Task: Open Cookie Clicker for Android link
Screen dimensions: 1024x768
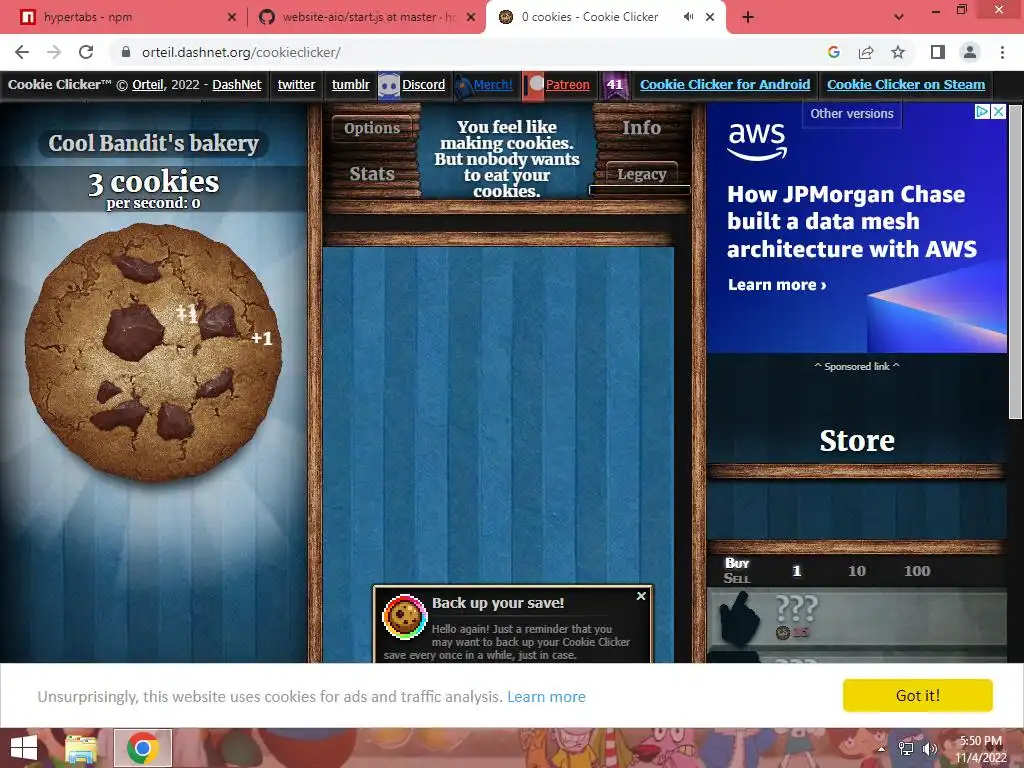Action: [x=725, y=85]
